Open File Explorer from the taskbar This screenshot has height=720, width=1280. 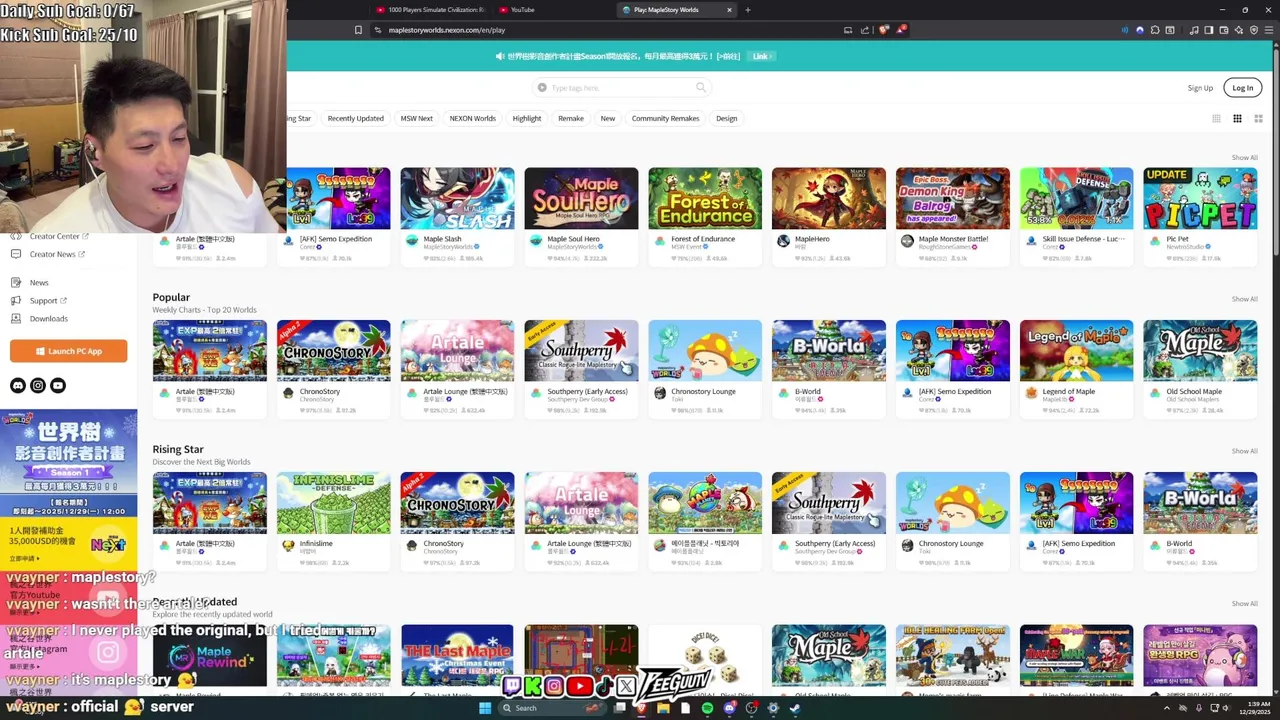coord(663,708)
